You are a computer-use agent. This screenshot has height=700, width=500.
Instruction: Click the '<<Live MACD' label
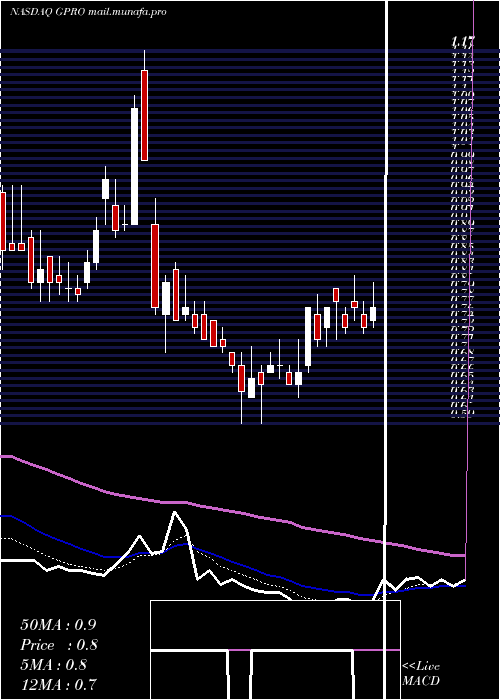421,673
